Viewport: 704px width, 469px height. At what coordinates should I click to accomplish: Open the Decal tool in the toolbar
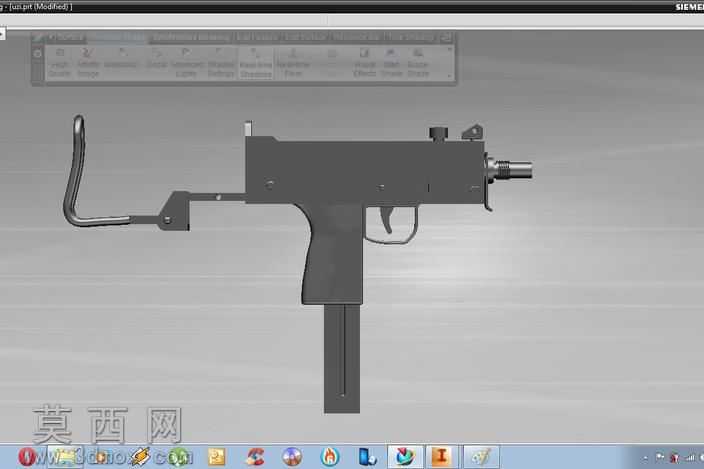pos(157,58)
